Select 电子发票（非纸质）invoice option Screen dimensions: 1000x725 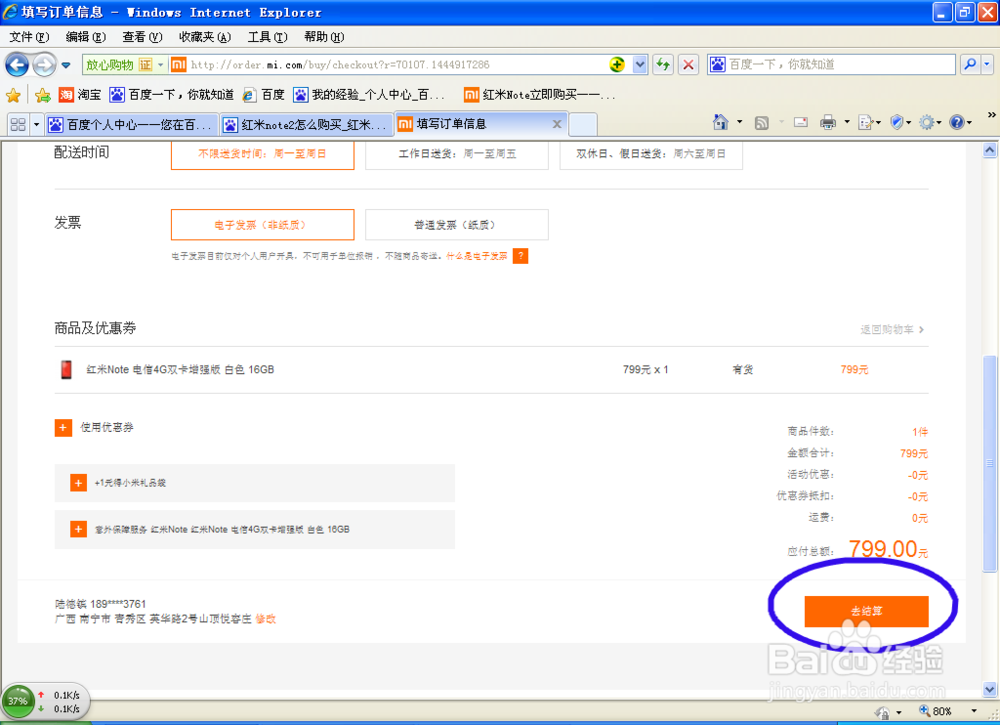(262, 224)
